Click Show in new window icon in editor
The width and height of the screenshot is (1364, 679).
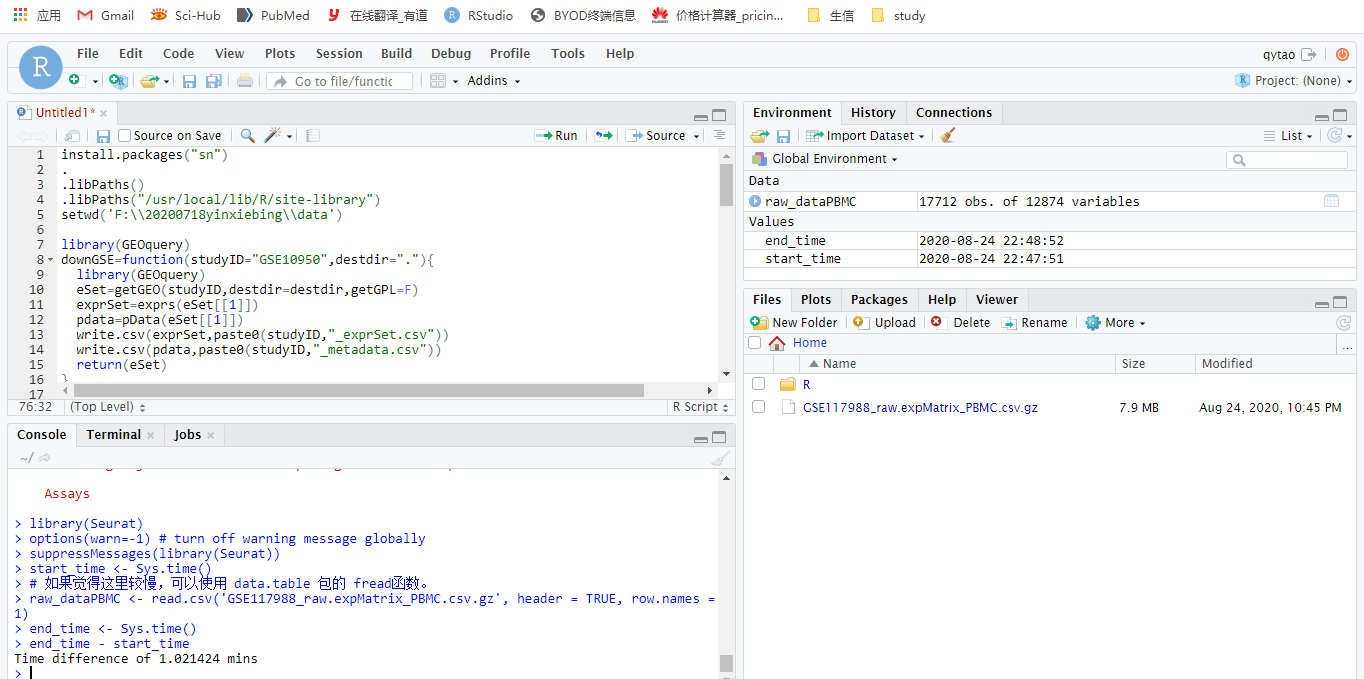point(72,135)
